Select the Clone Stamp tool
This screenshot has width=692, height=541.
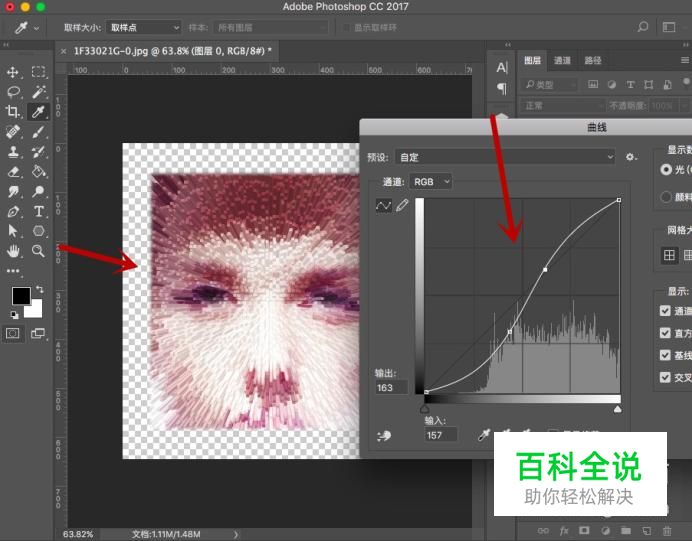13,152
